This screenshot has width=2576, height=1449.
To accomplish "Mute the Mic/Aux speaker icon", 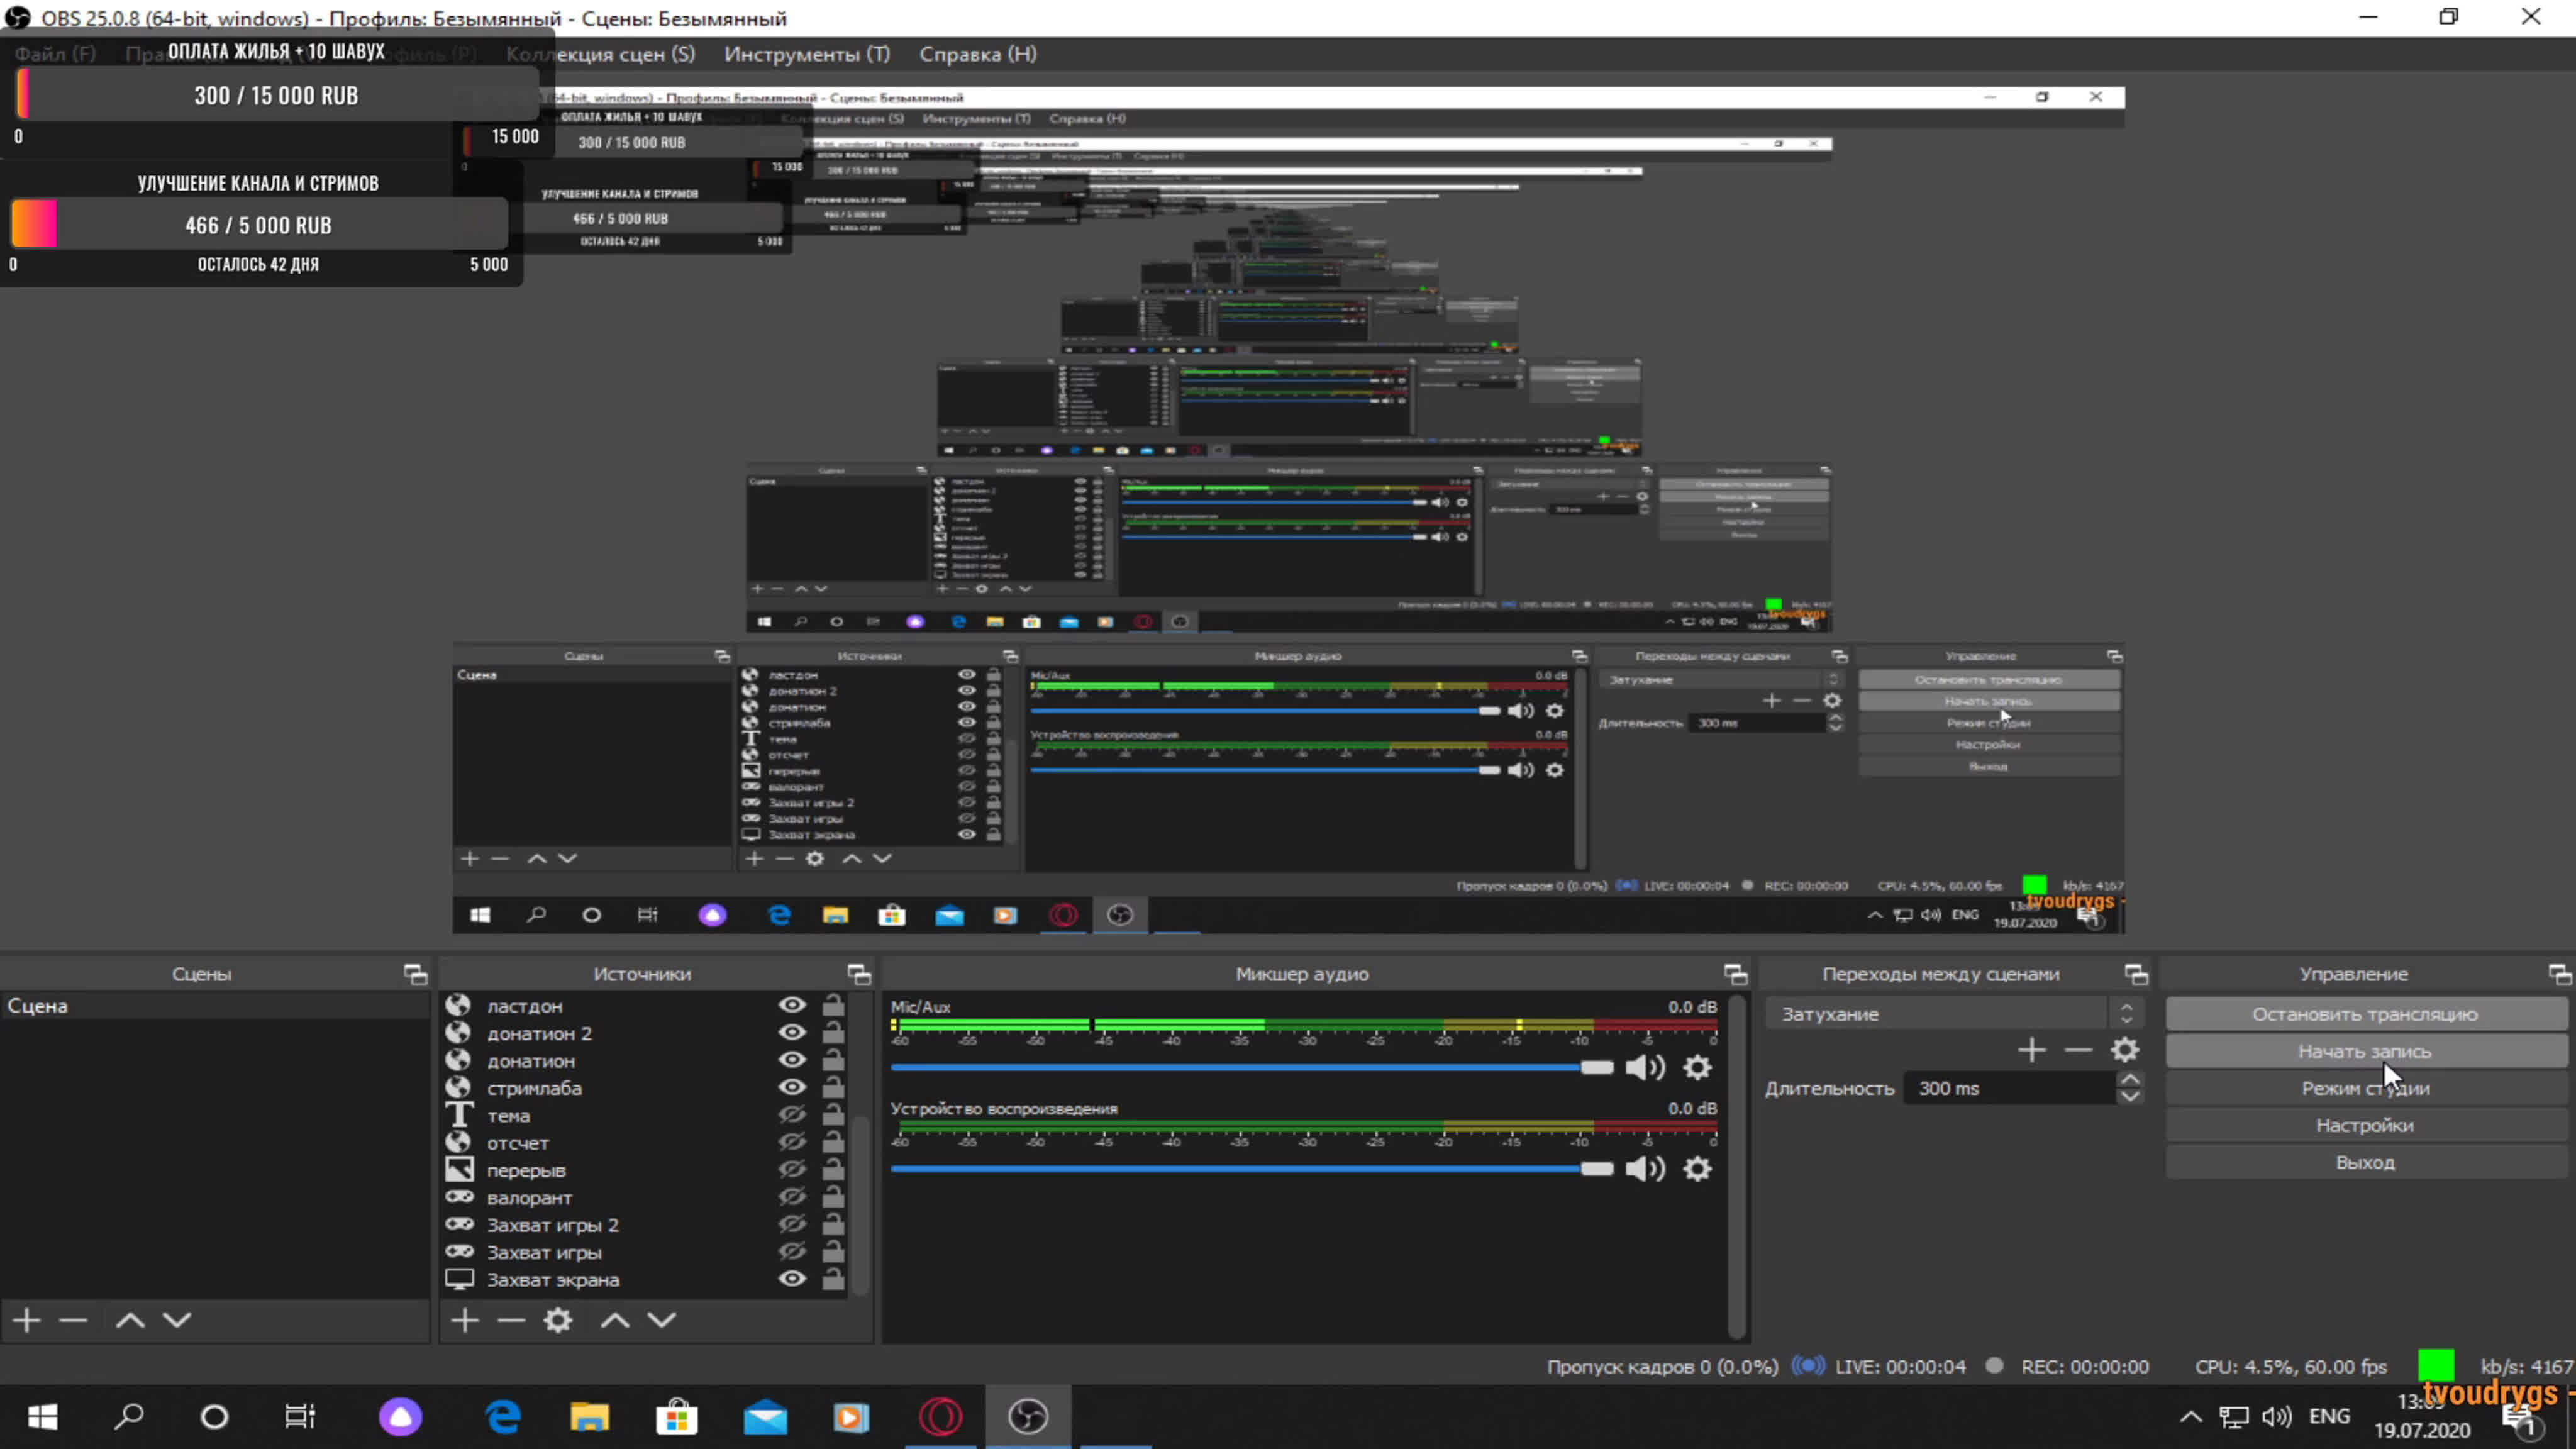I will pos(1645,1067).
